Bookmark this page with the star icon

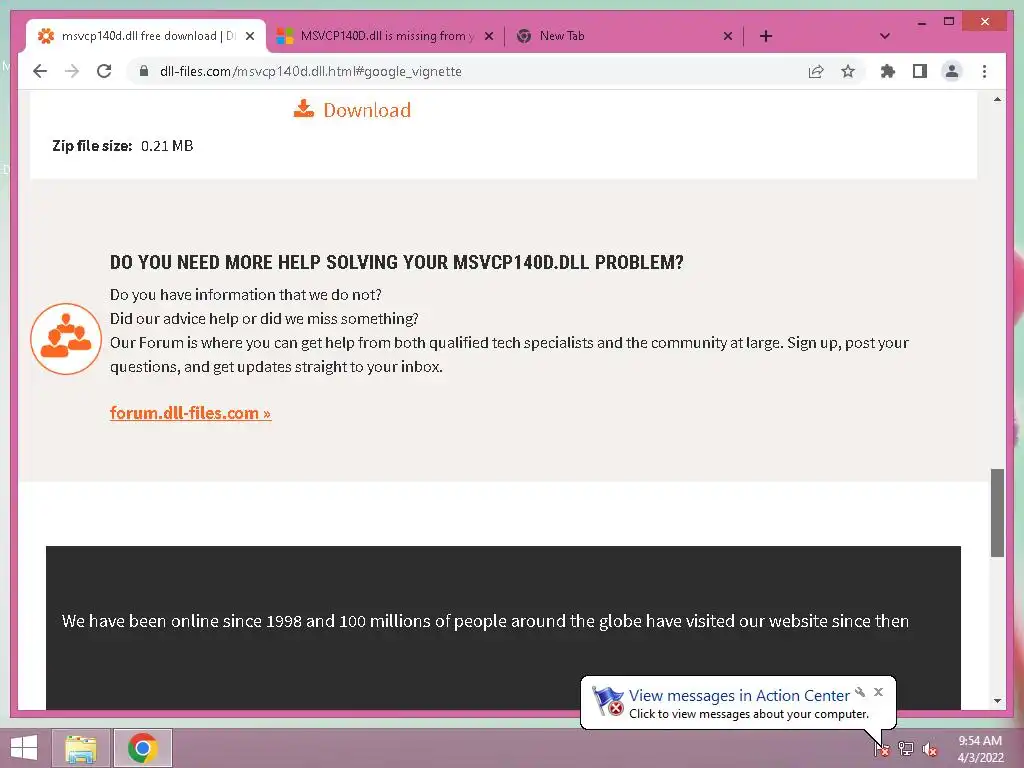848,71
